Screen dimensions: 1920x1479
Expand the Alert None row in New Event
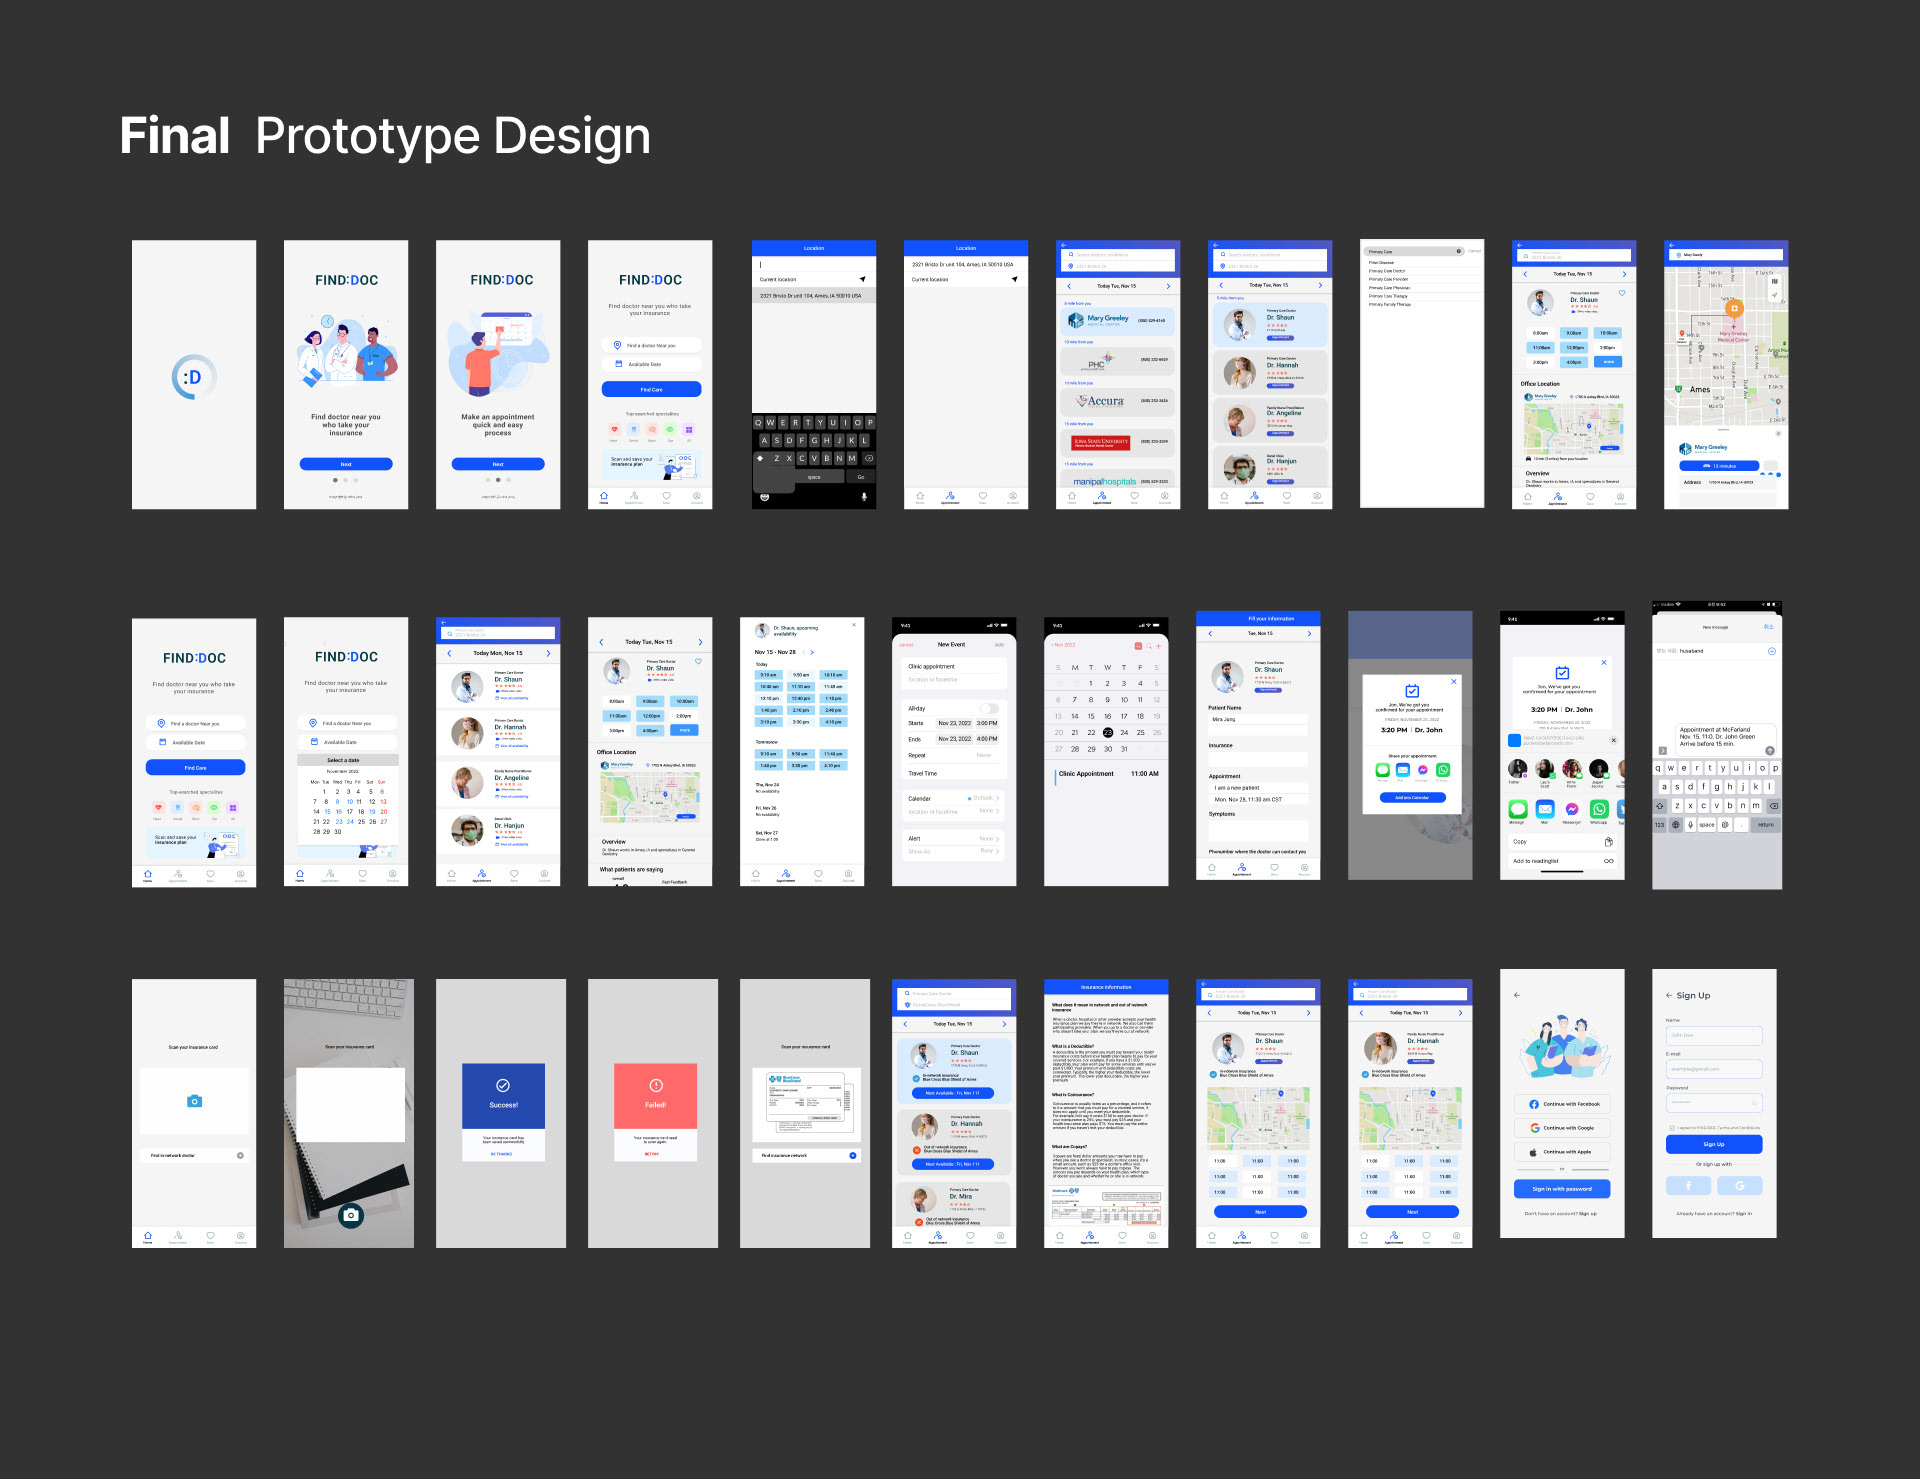coord(997,839)
